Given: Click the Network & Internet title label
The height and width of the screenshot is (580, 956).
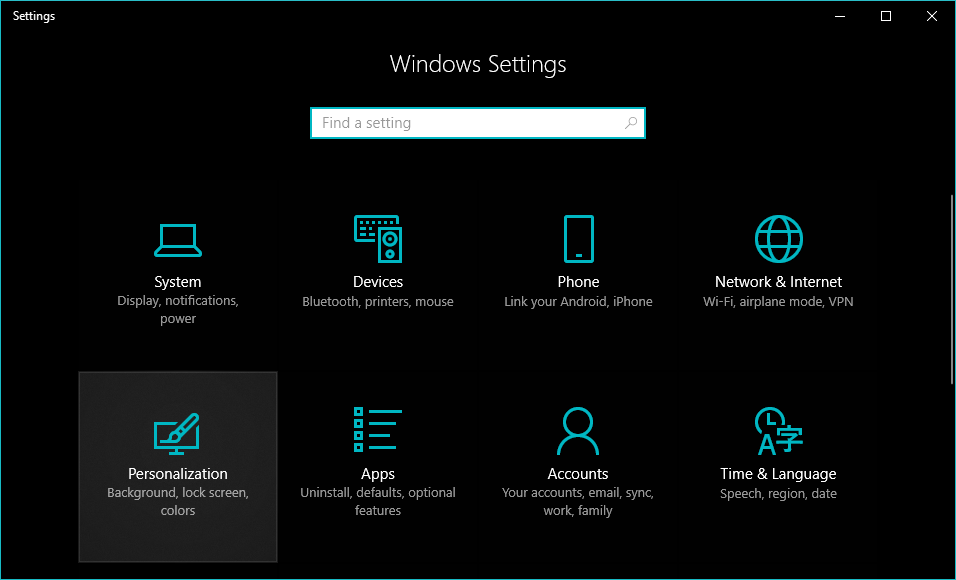Looking at the screenshot, I should (x=779, y=282).
